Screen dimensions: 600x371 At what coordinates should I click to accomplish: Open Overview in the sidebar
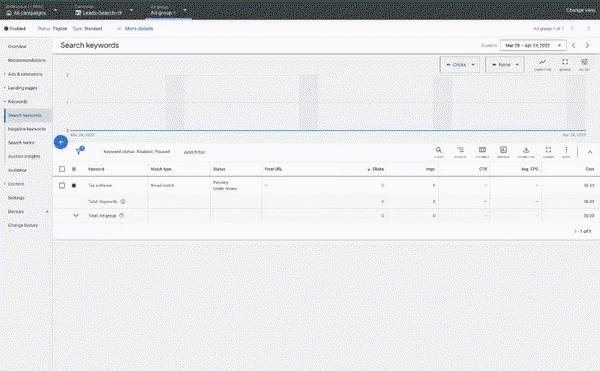17,46
